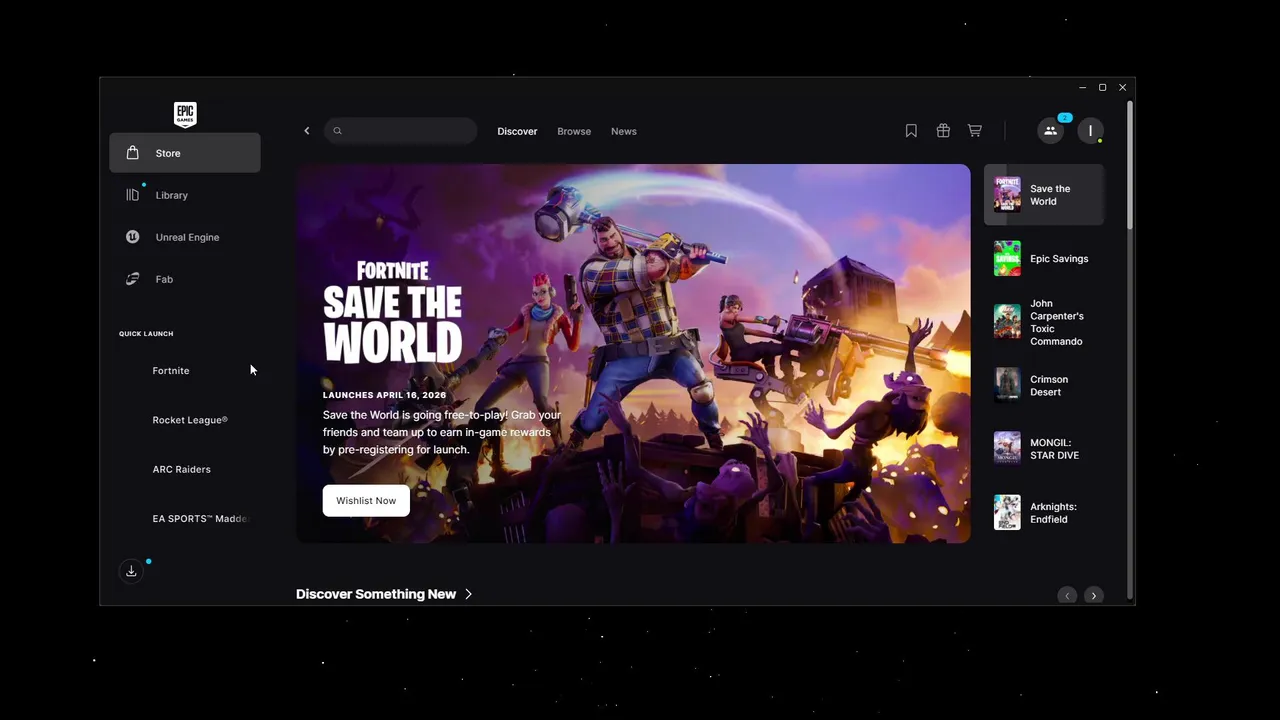Click the Fab logo icon
This screenshot has width=1280, height=720.
coord(132,279)
